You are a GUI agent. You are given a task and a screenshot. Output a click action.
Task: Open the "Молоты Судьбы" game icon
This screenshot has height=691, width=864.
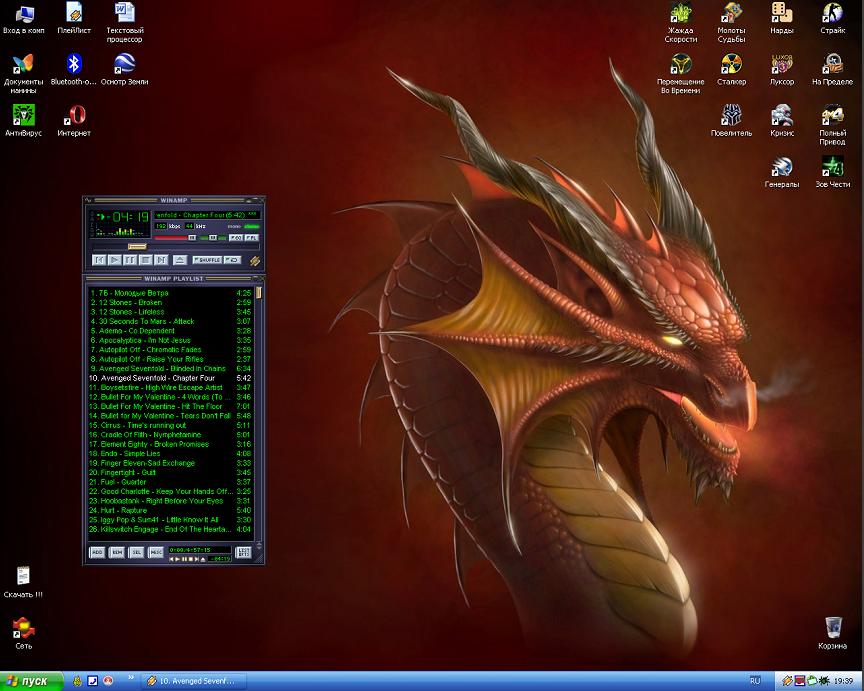(x=731, y=23)
